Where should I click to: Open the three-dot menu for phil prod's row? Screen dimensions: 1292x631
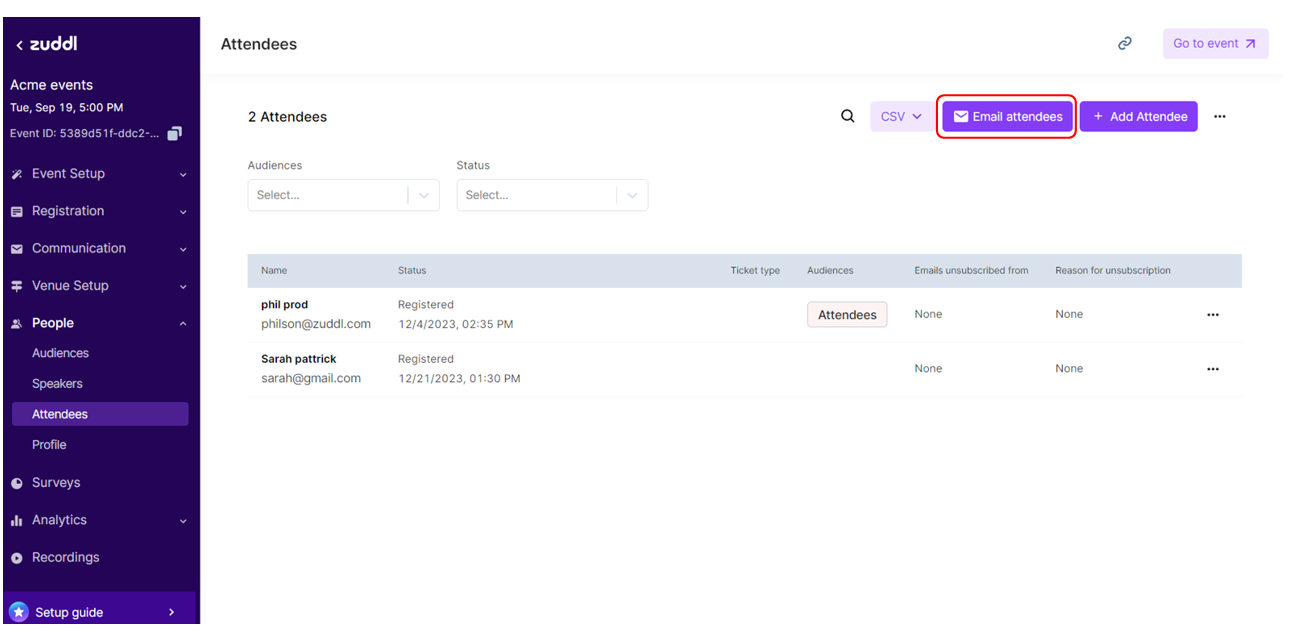click(1212, 314)
